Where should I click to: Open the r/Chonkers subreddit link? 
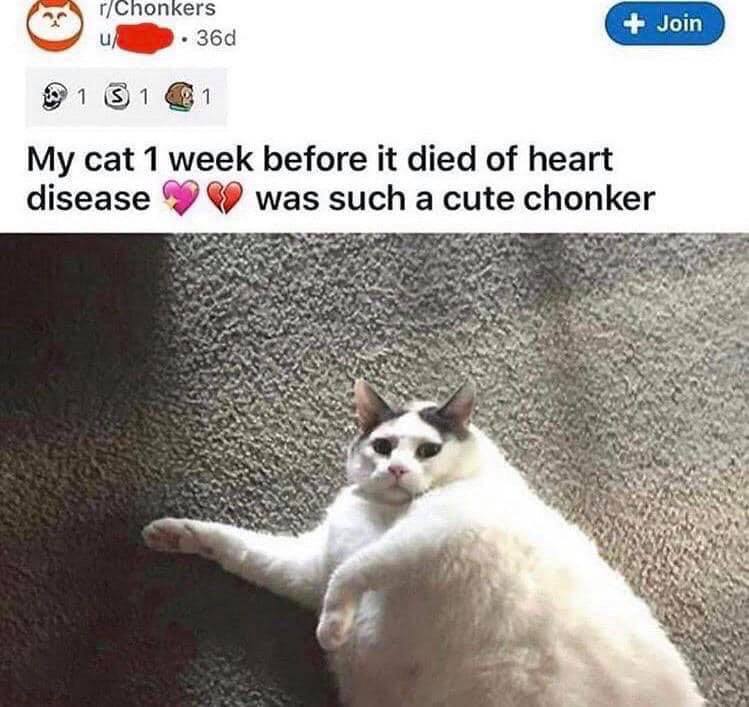point(157,8)
